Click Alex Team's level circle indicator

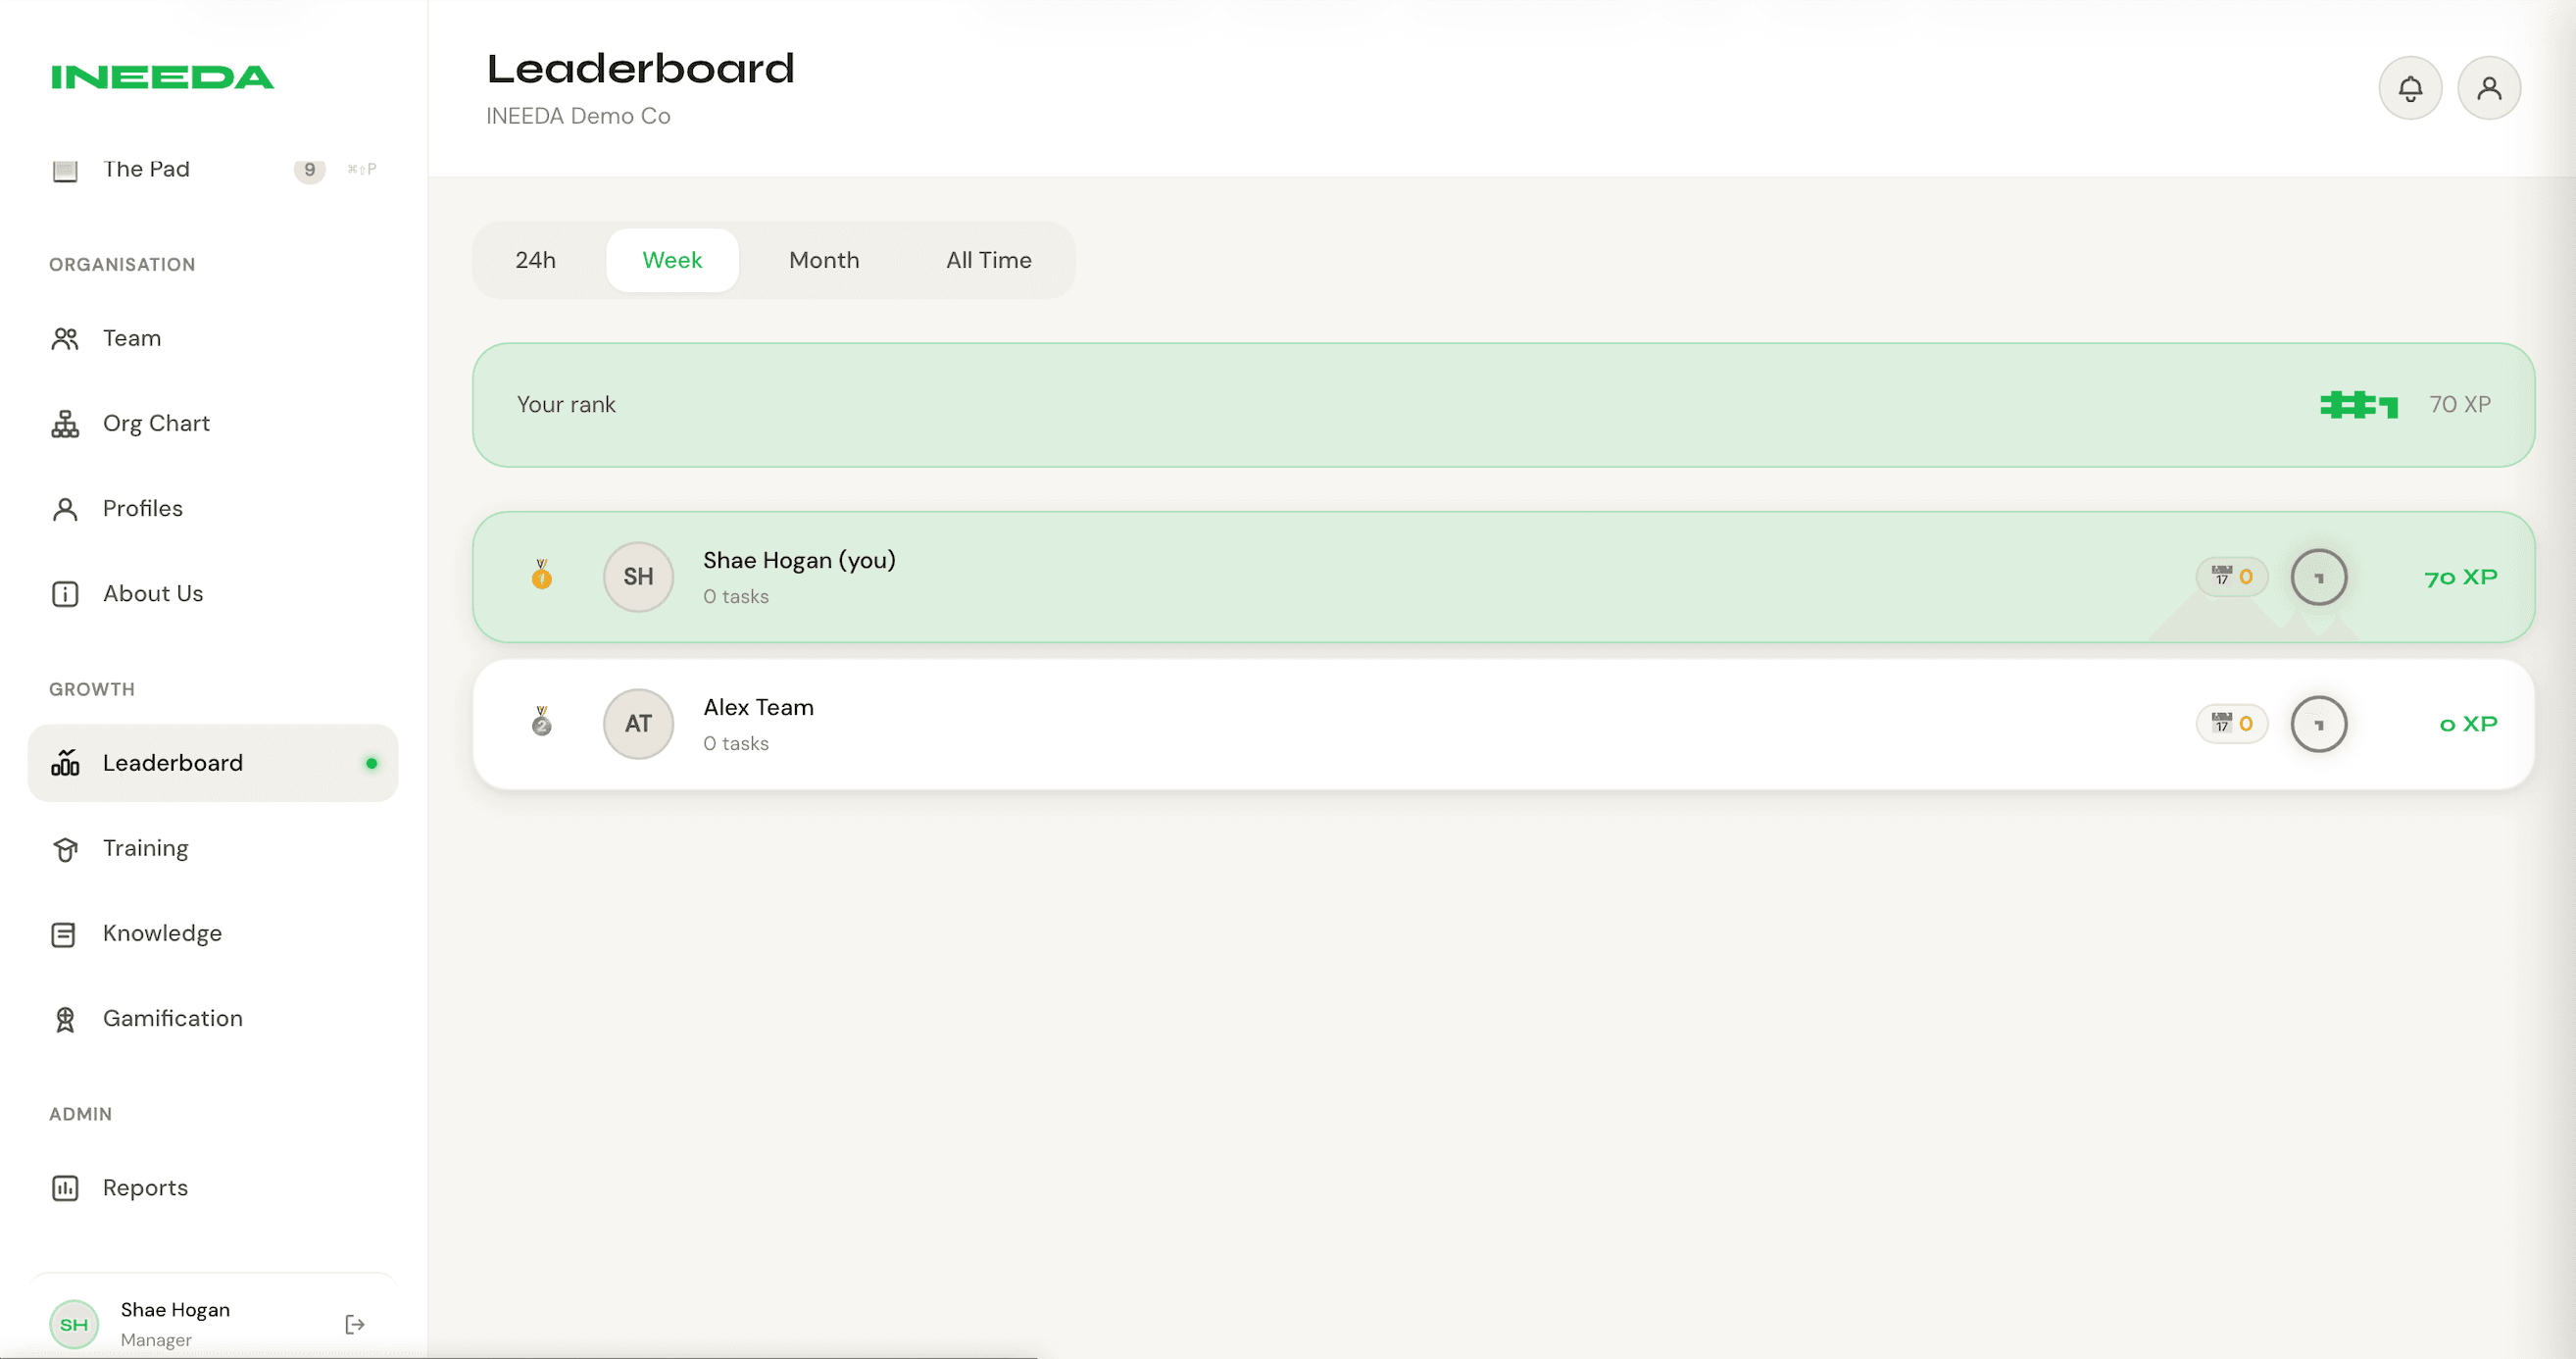[2318, 724]
